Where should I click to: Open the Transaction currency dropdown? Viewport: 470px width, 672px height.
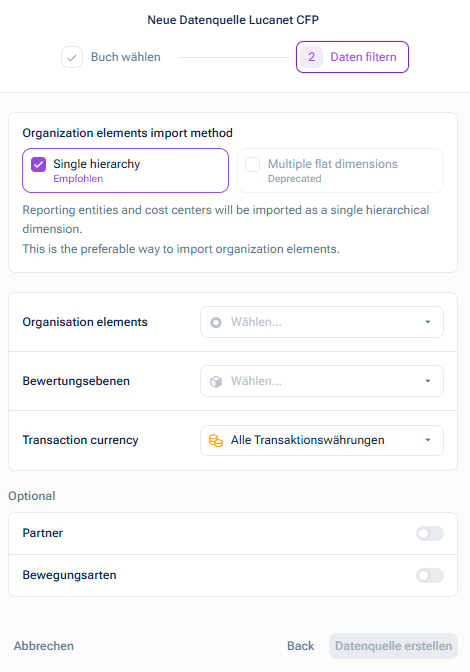pyautogui.click(x=322, y=440)
